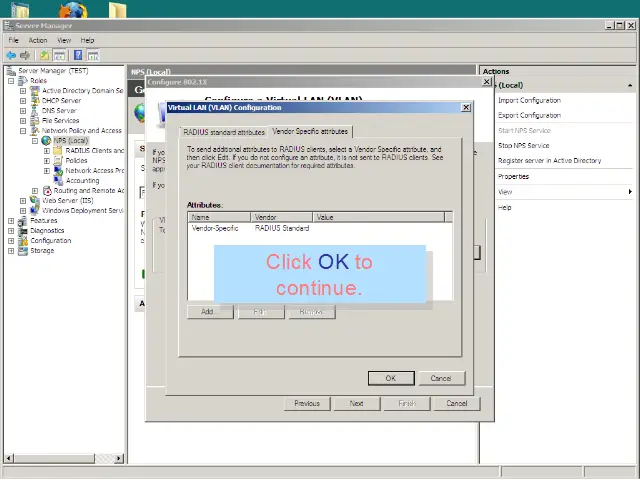Expand the DHCP Server node
The height and width of the screenshot is (480, 640).
tap(23, 100)
